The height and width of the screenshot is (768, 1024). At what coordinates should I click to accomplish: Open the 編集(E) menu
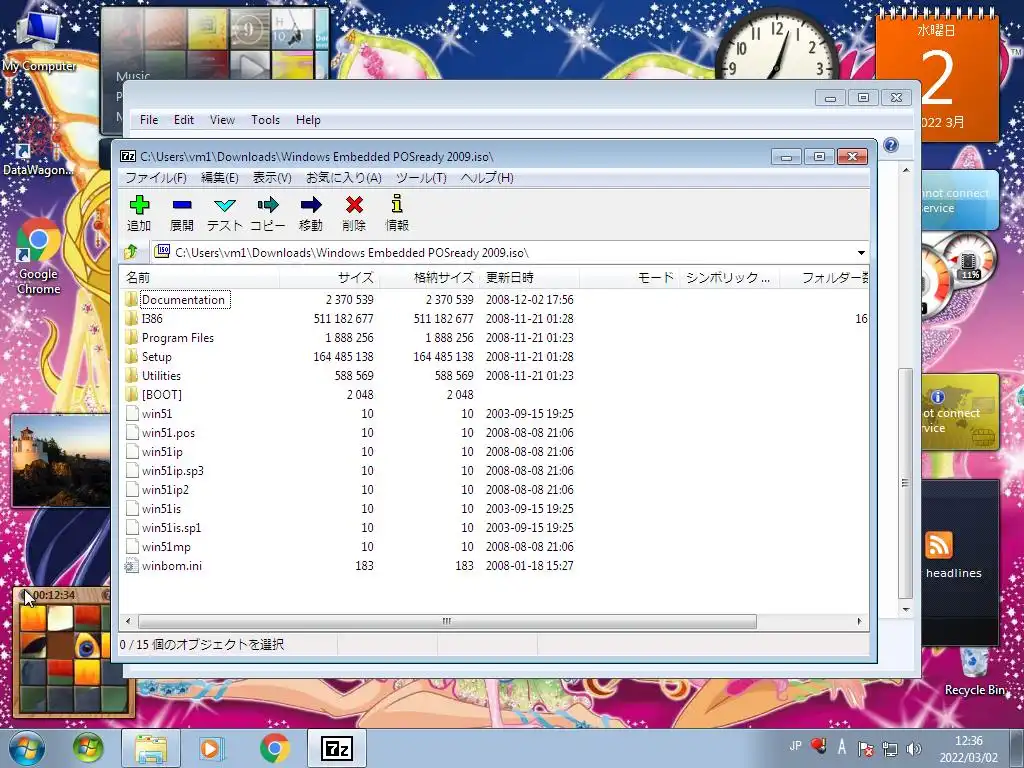219,178
